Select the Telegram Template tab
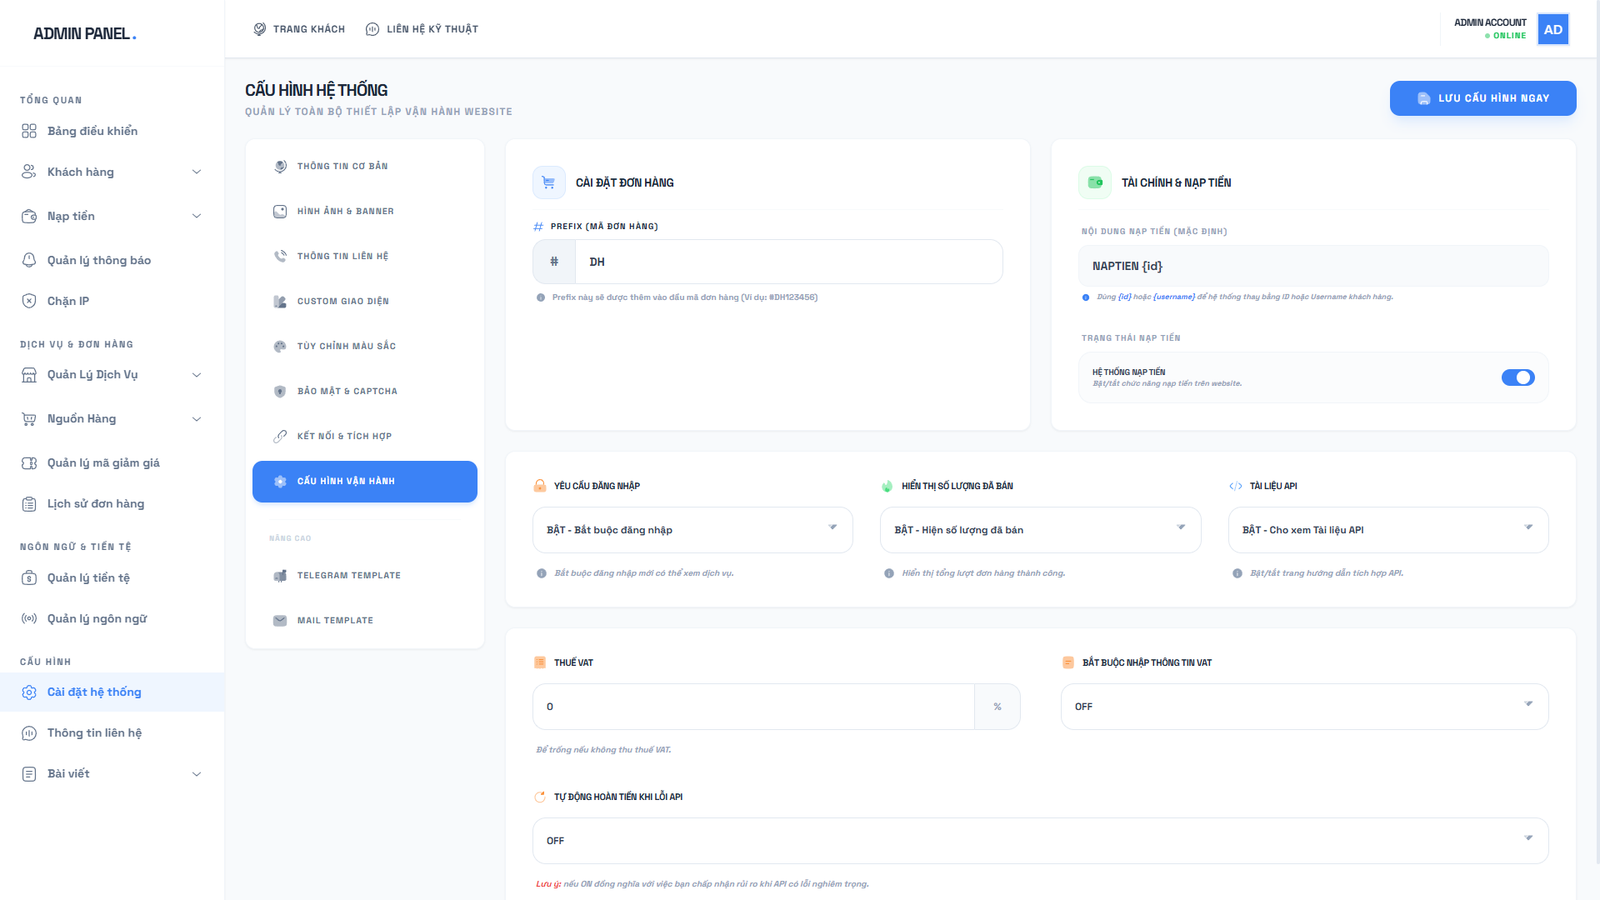 pyautogui.click(x=348, y=576)
